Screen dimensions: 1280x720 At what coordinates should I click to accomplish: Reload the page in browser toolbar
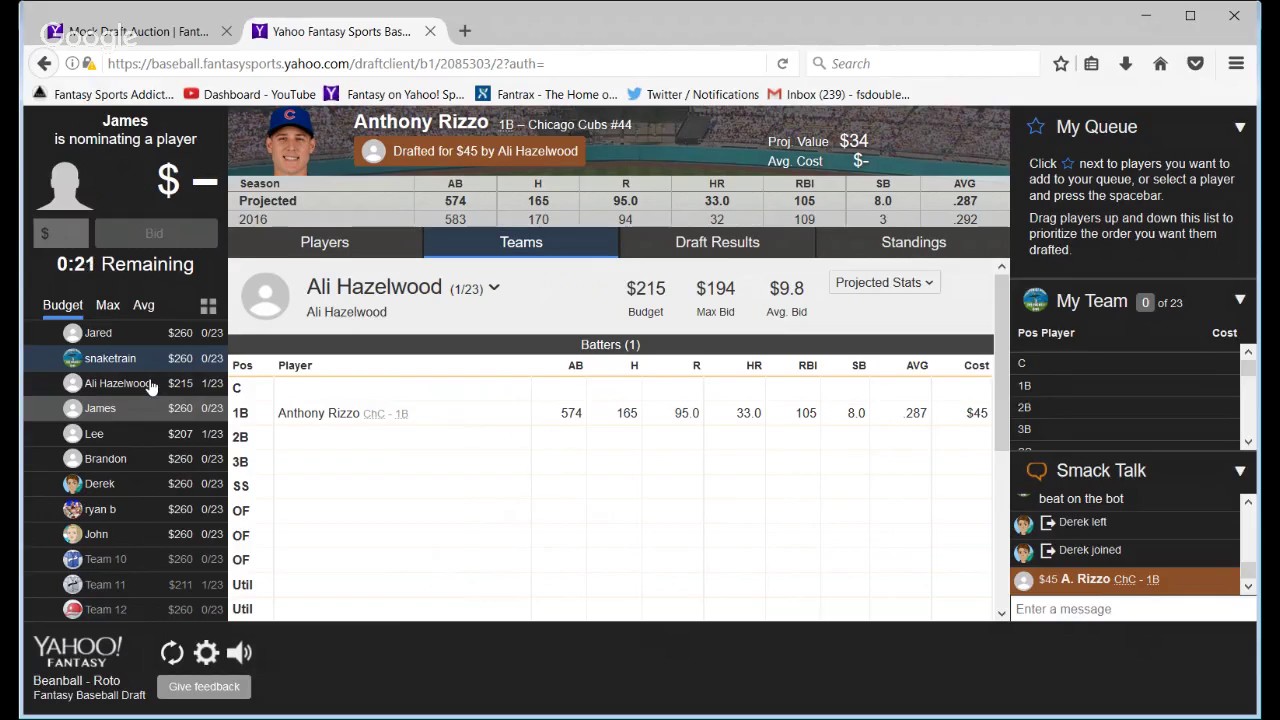click(782, 63)
